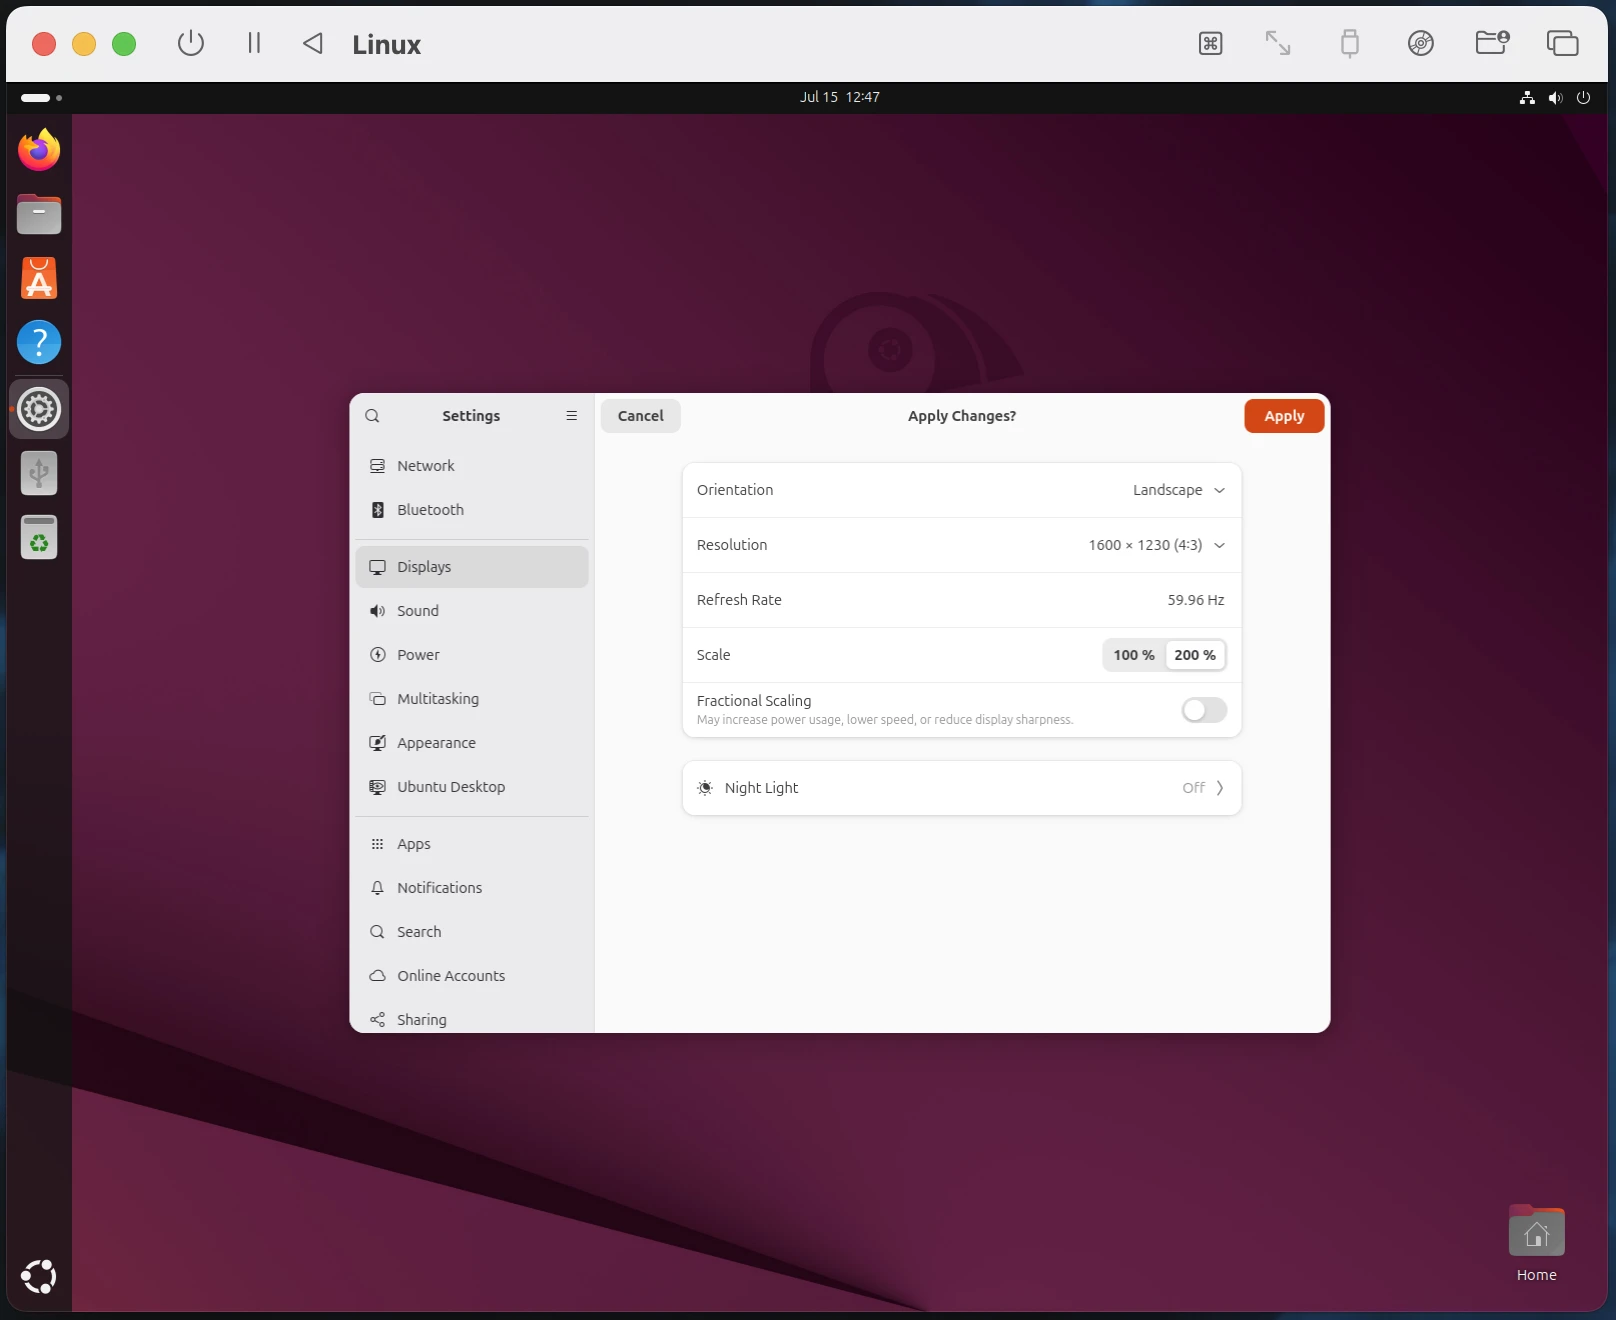Open Help from the dock
This screenshot has width=1616, height=1320.
(39, 342)
